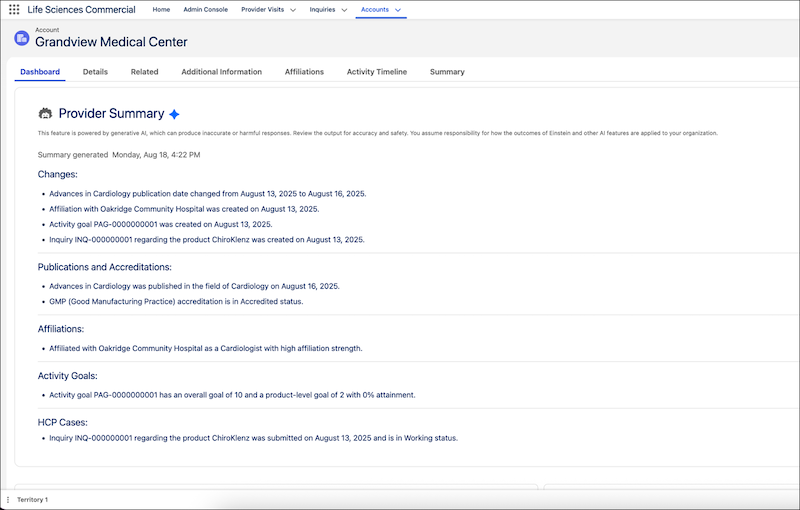Image resolution: width=800 pixels, height=510 pixels.
Task: Click the Activity goal PAG-0000000001 was created line
Action: coord(161,224)
